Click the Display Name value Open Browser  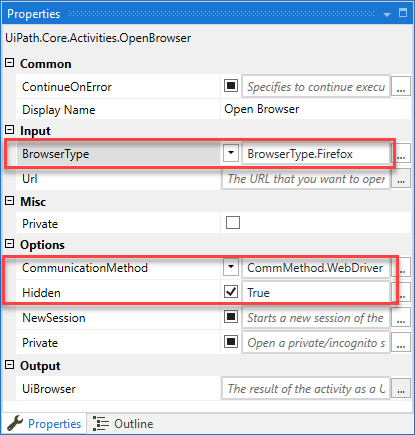pos(262,109)
